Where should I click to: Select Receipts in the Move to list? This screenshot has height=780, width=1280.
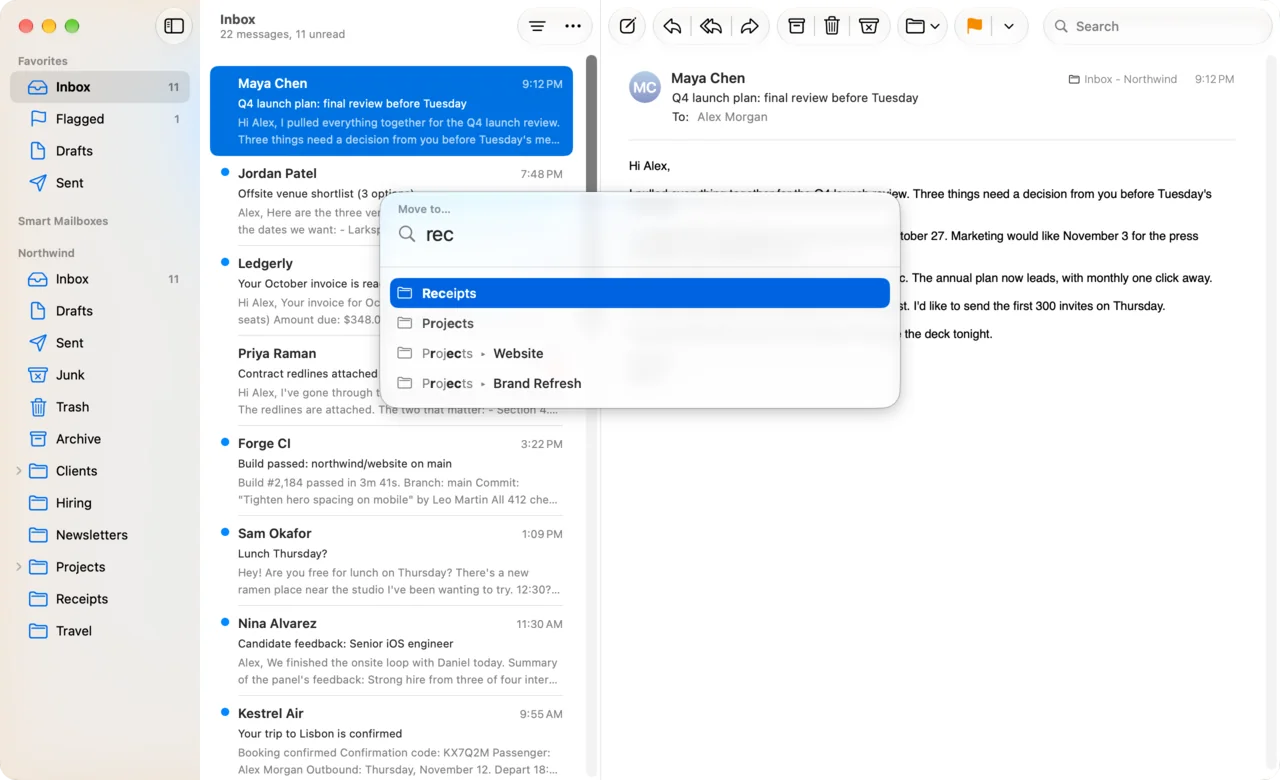(640, 293)
